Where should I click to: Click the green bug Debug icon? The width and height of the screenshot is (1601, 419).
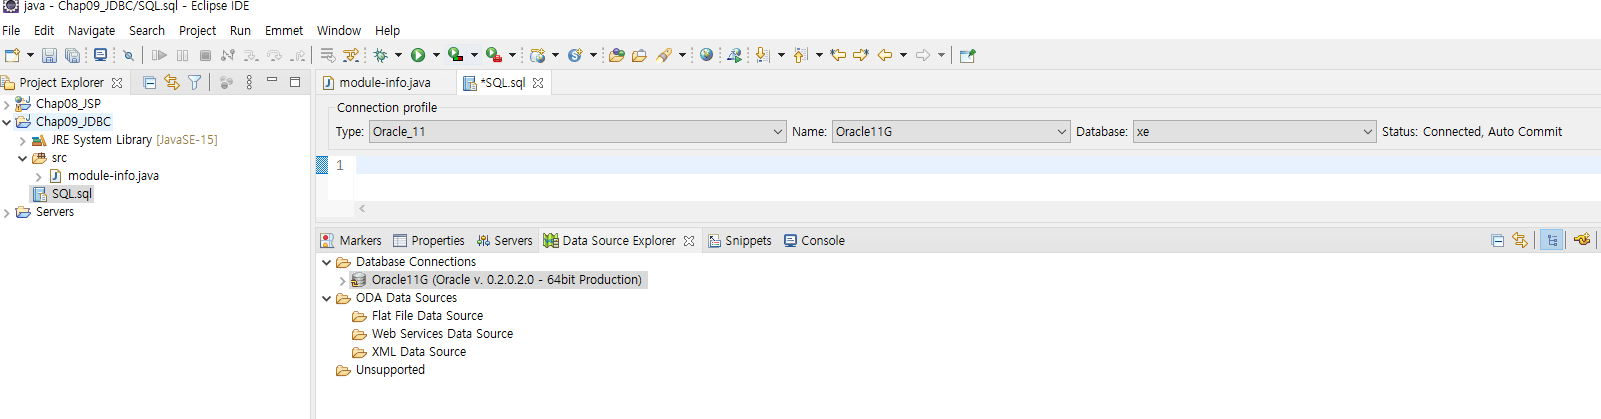coord(380,55)
